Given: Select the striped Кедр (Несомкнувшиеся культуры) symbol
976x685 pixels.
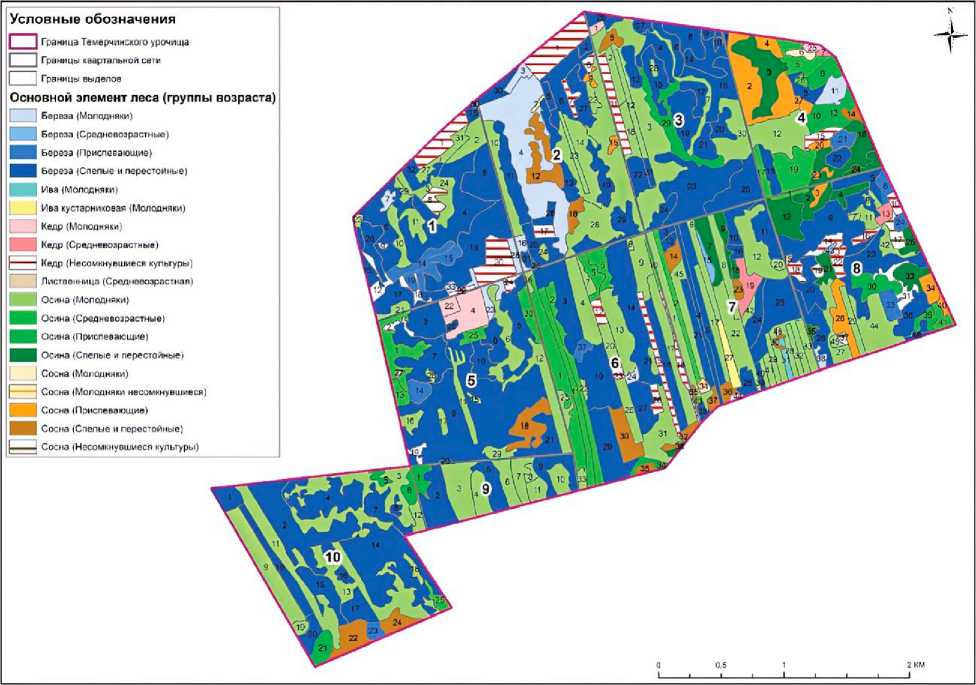Looking at the screenshot, I should (x=22, y=263).
